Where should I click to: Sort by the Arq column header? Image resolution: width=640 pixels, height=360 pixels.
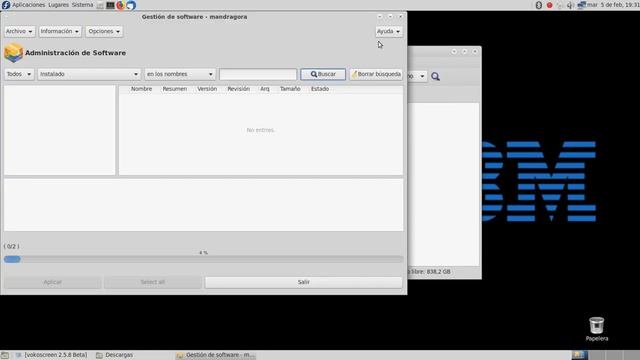(x=264, y=89)
